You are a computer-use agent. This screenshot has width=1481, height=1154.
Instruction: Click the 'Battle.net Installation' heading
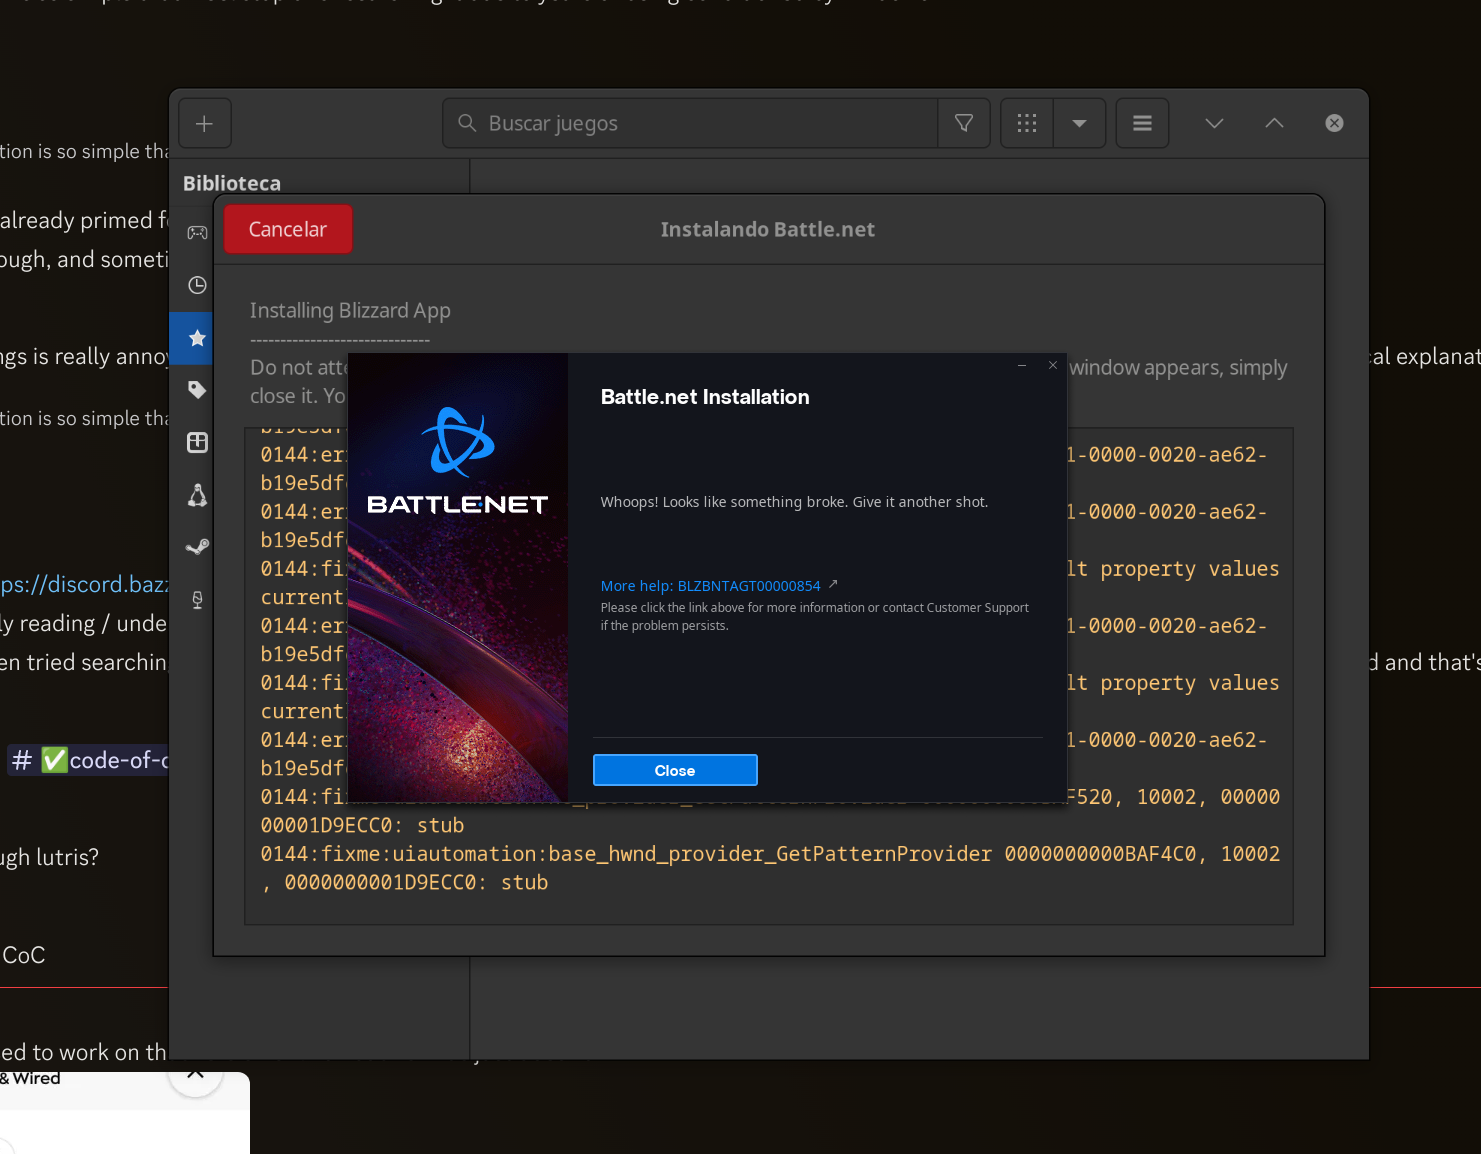tap(705, 397)
